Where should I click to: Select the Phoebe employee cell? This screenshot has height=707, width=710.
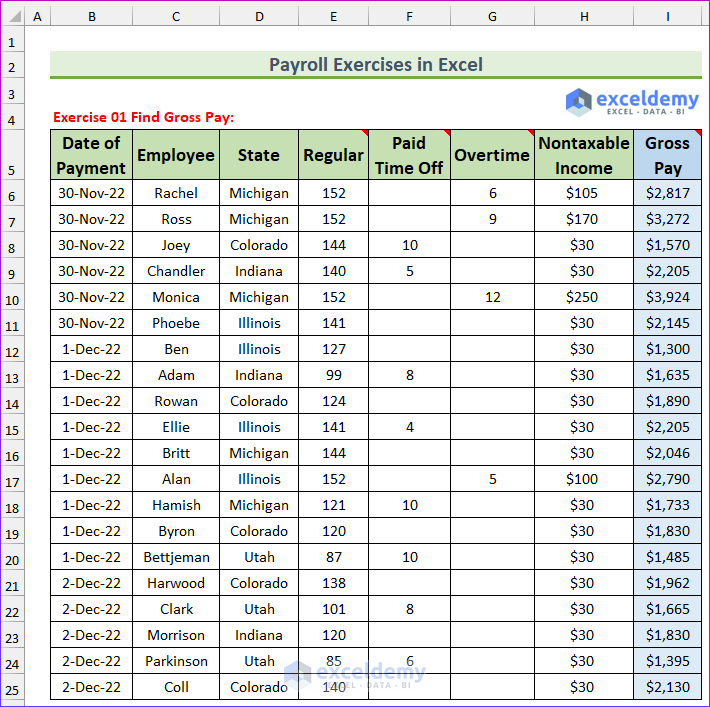(x=176, y=323)
